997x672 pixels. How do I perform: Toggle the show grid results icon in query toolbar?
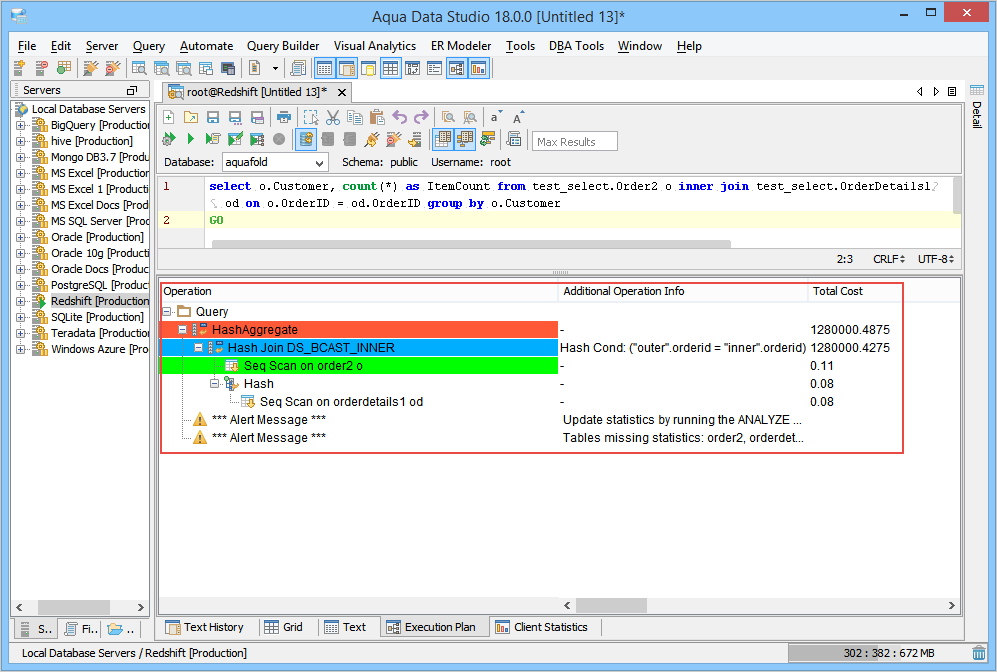click(443, 139)
